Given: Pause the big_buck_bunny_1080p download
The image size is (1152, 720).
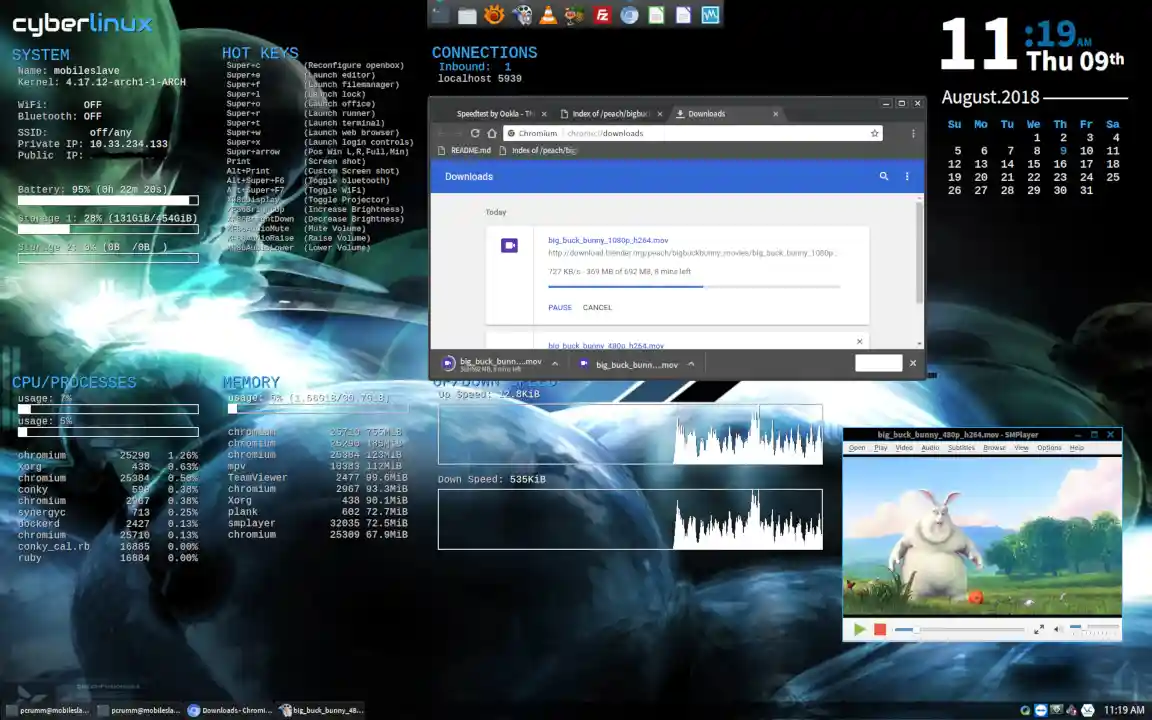Looking at the screenshot, I should [560, 307].
